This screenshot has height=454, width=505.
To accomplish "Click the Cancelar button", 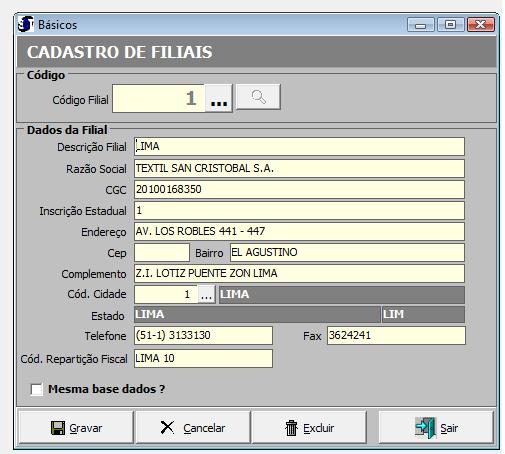I will click(x=193, y=428).
